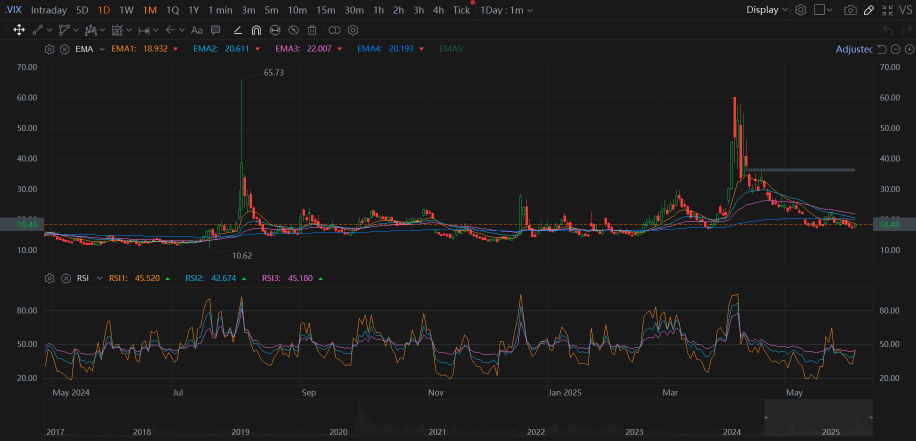916x441 pixels.
Task: Click the Adjusted price link
Action: (x=854, y=49)
